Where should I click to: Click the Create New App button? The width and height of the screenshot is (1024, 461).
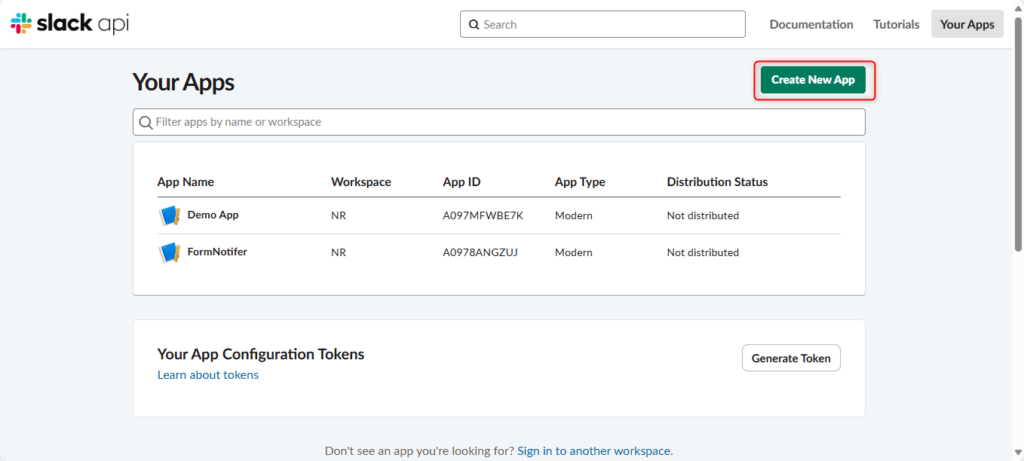coord(813,80)
